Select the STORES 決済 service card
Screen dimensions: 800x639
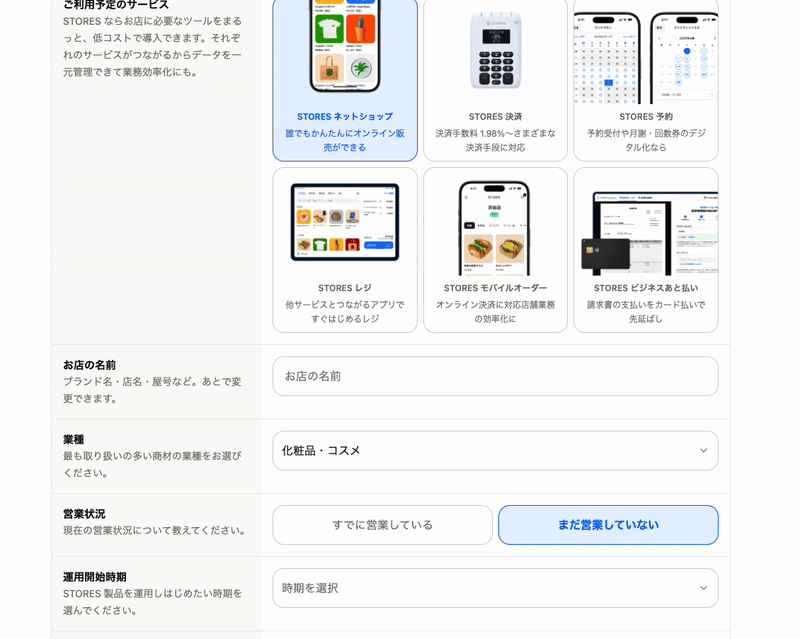pyautogui.click(x=495, y=80)
